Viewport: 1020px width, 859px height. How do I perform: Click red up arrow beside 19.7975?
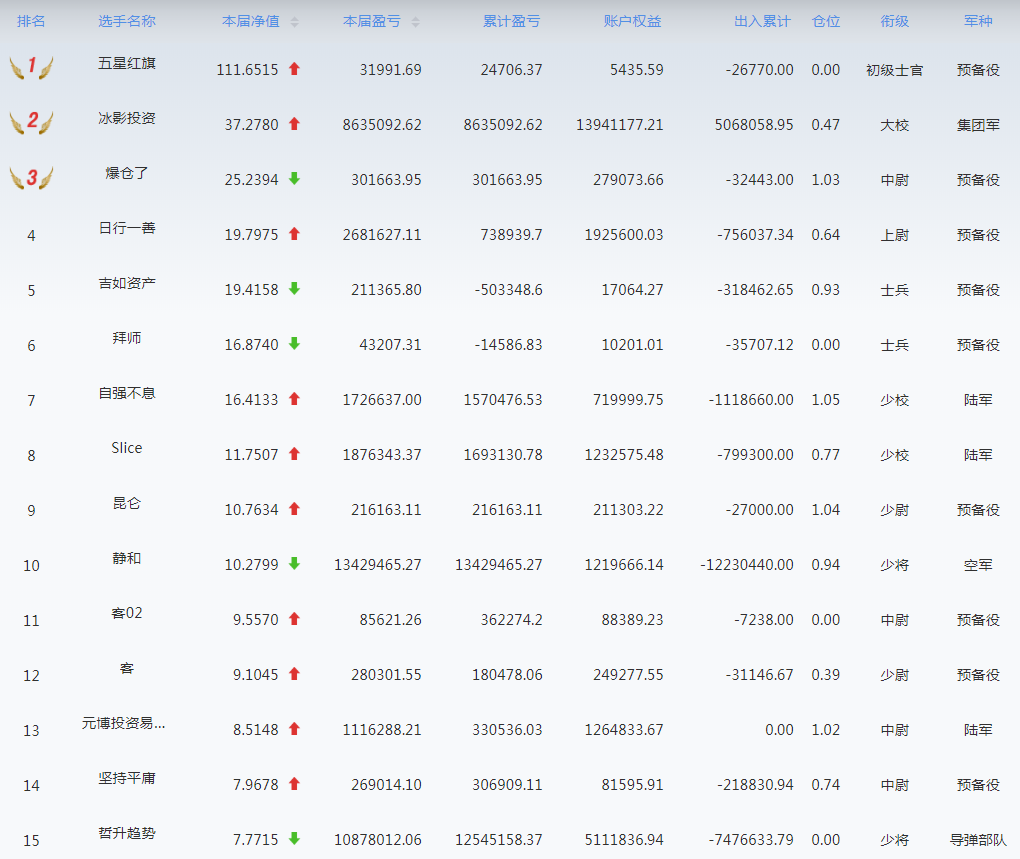point(294,233)
